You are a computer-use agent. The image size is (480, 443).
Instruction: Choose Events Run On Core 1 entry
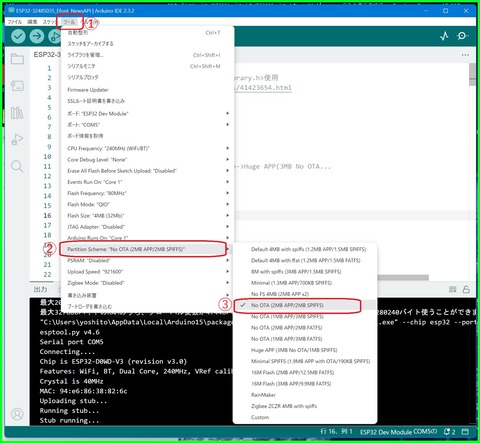[147, 182]
